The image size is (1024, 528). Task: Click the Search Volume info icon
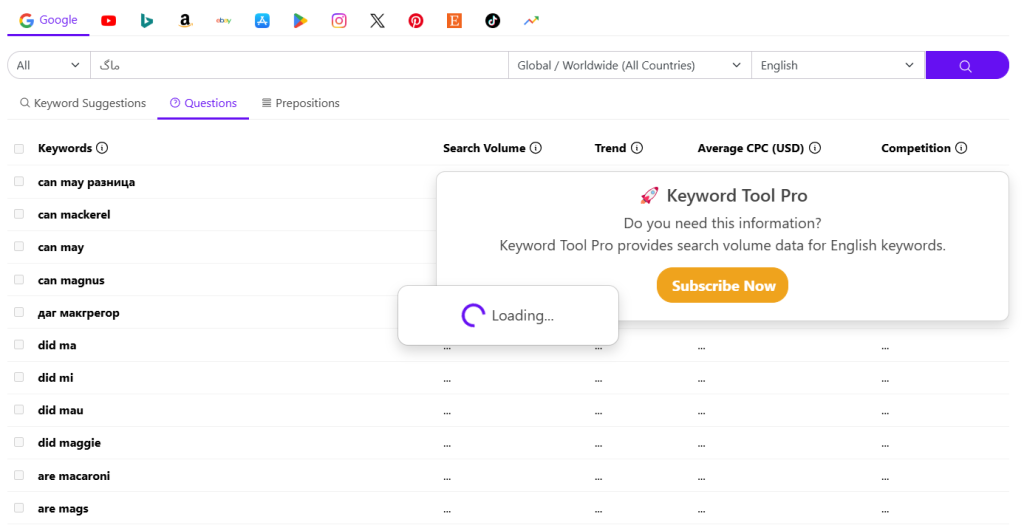click(536, 148)
